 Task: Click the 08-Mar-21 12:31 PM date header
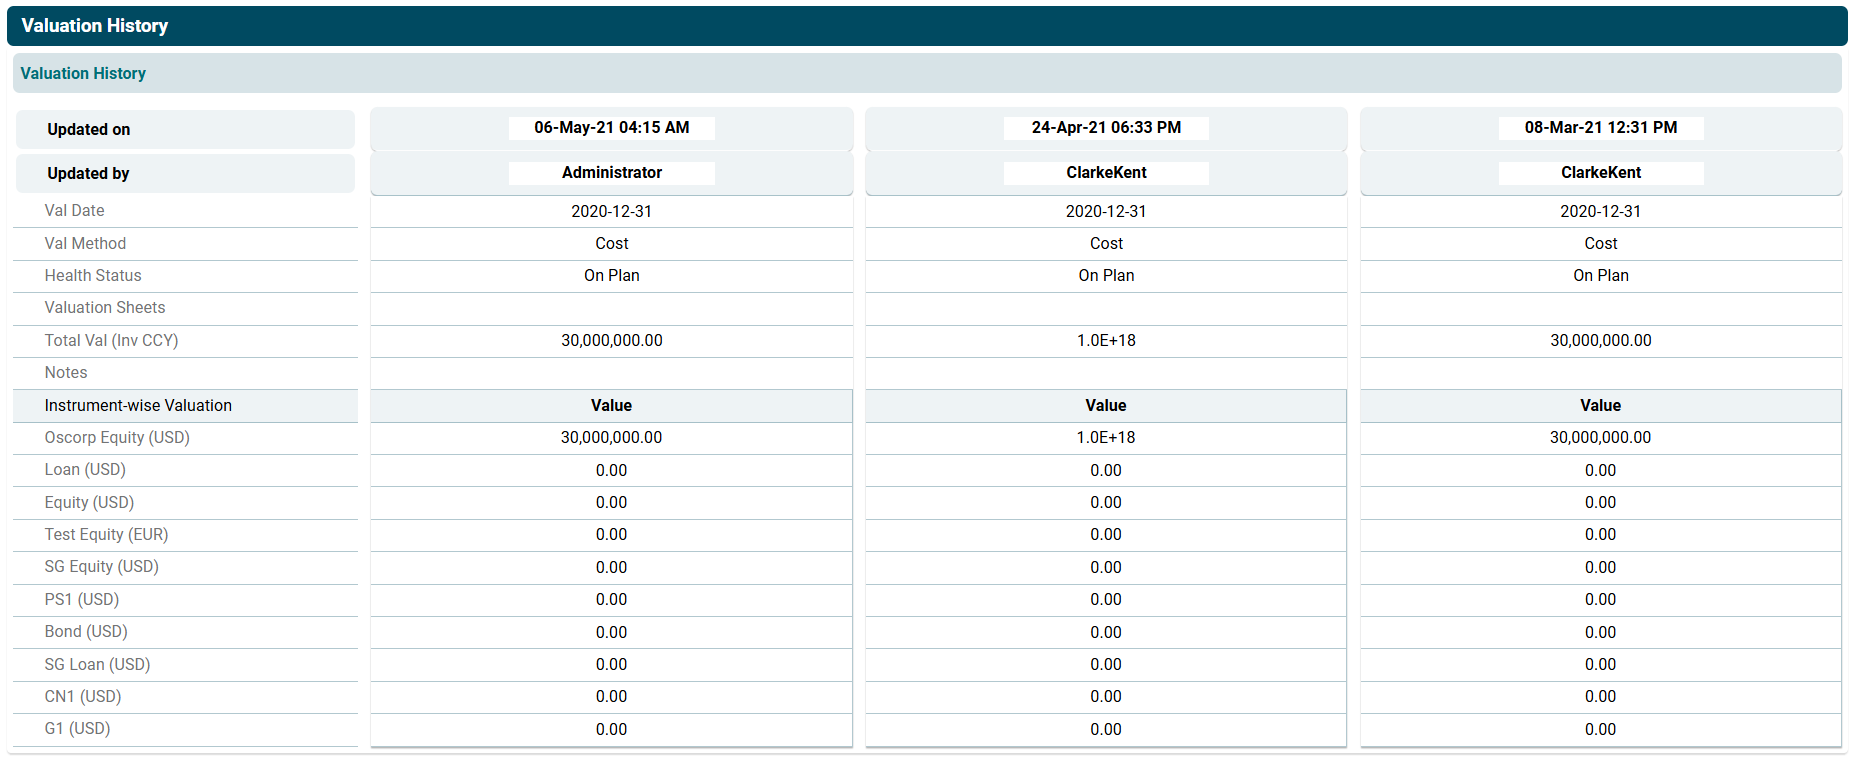tap(1600, 128)
